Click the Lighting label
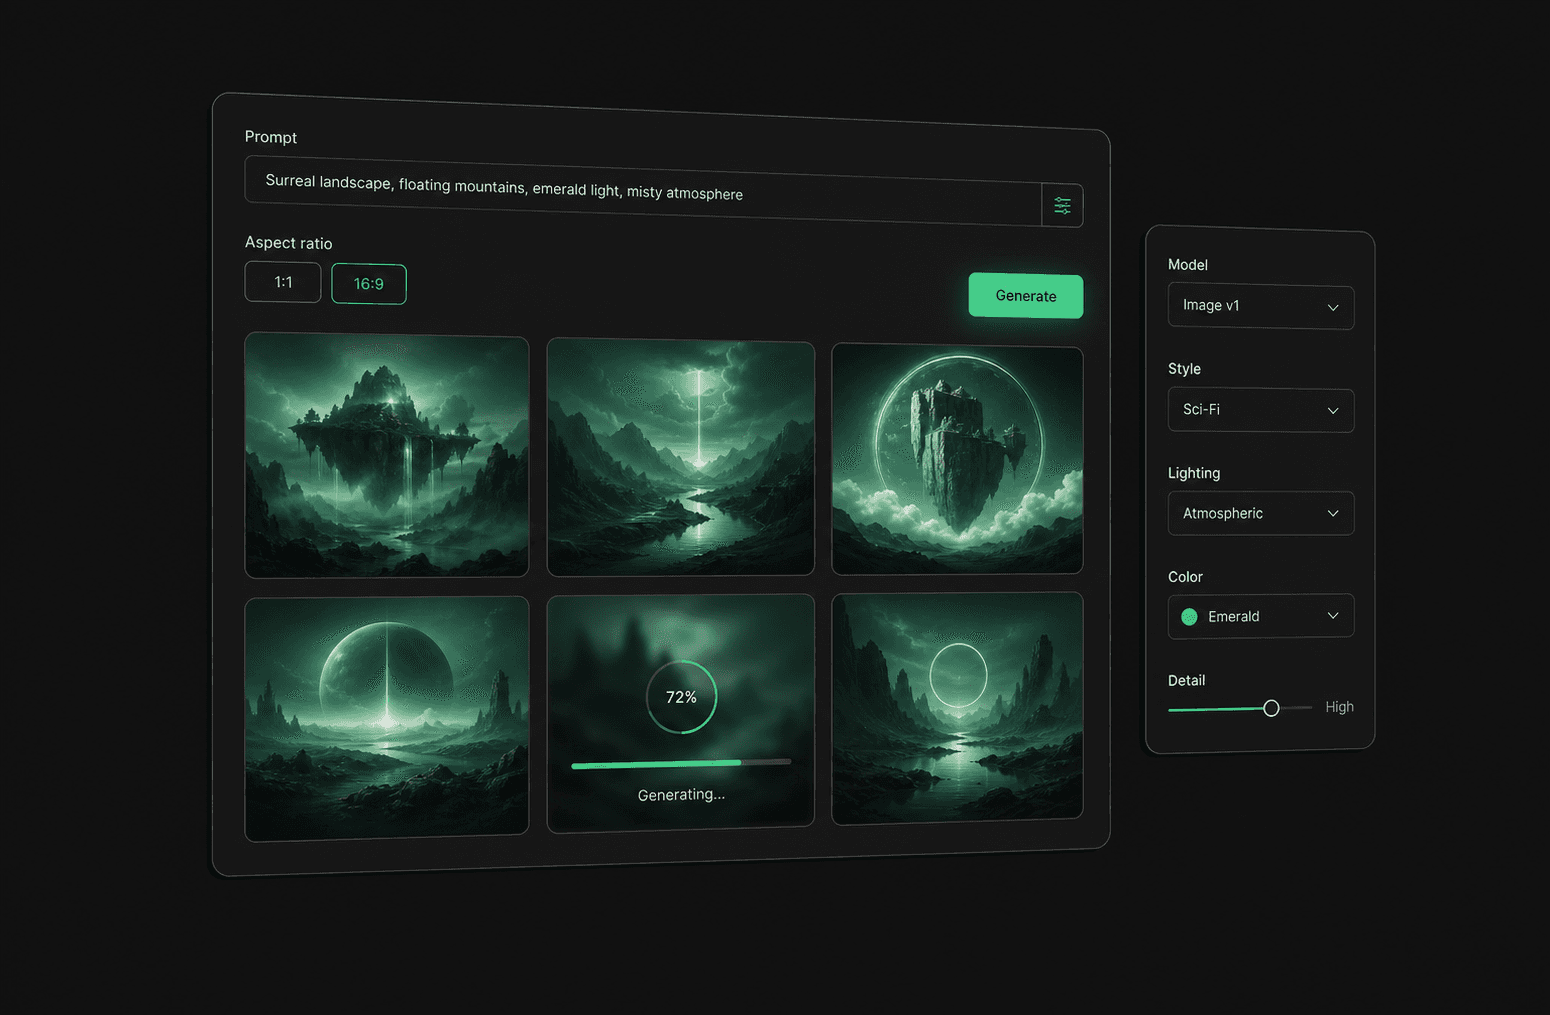The image size is (1550, 1015). 1194,473
